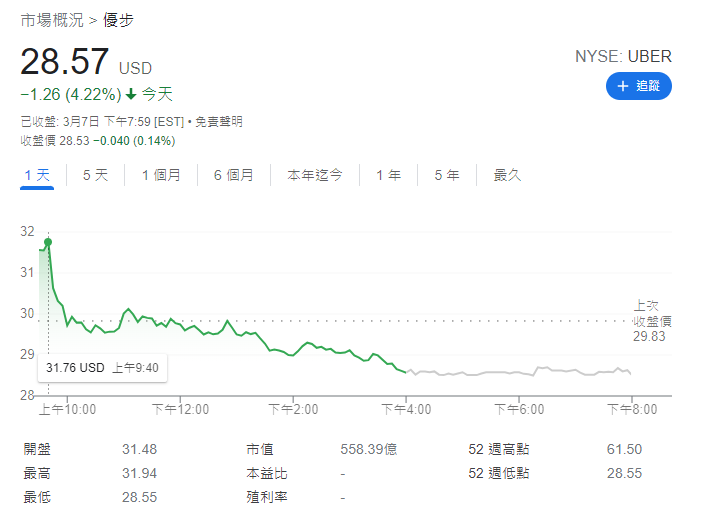Switch to 本年迄今 range

(x=315, y=175)
